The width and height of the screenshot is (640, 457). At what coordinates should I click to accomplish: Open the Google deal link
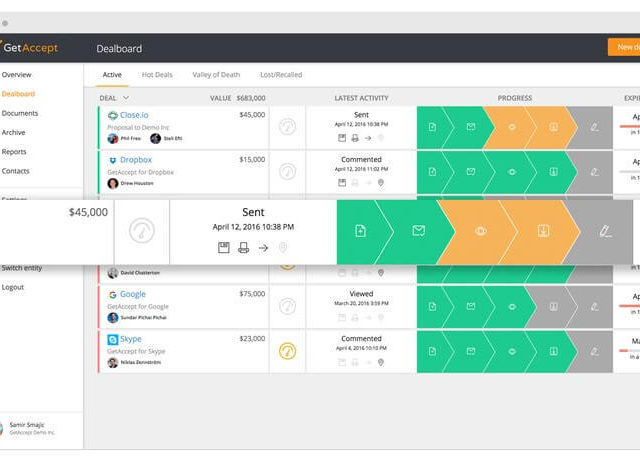(133, 294)
